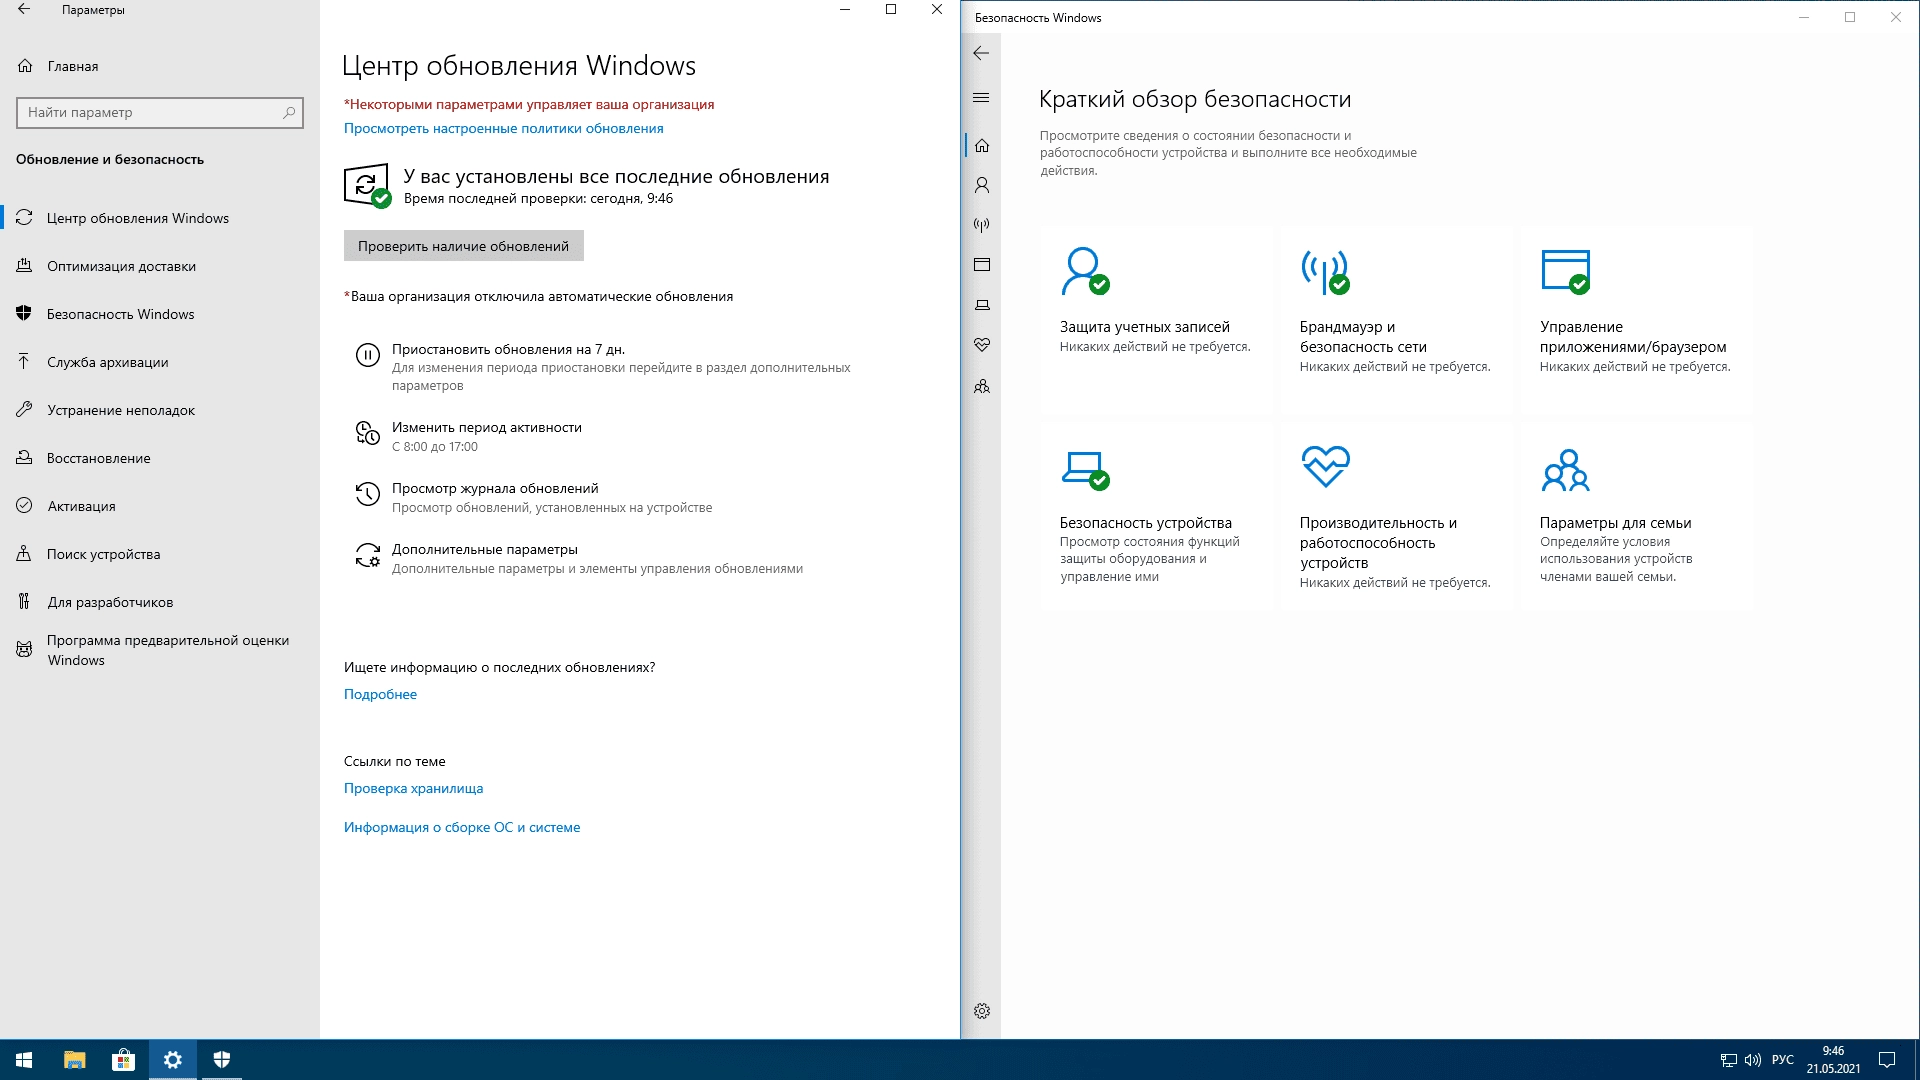Open the configured update policies link

pyautogui.click(x=503, y=128)
